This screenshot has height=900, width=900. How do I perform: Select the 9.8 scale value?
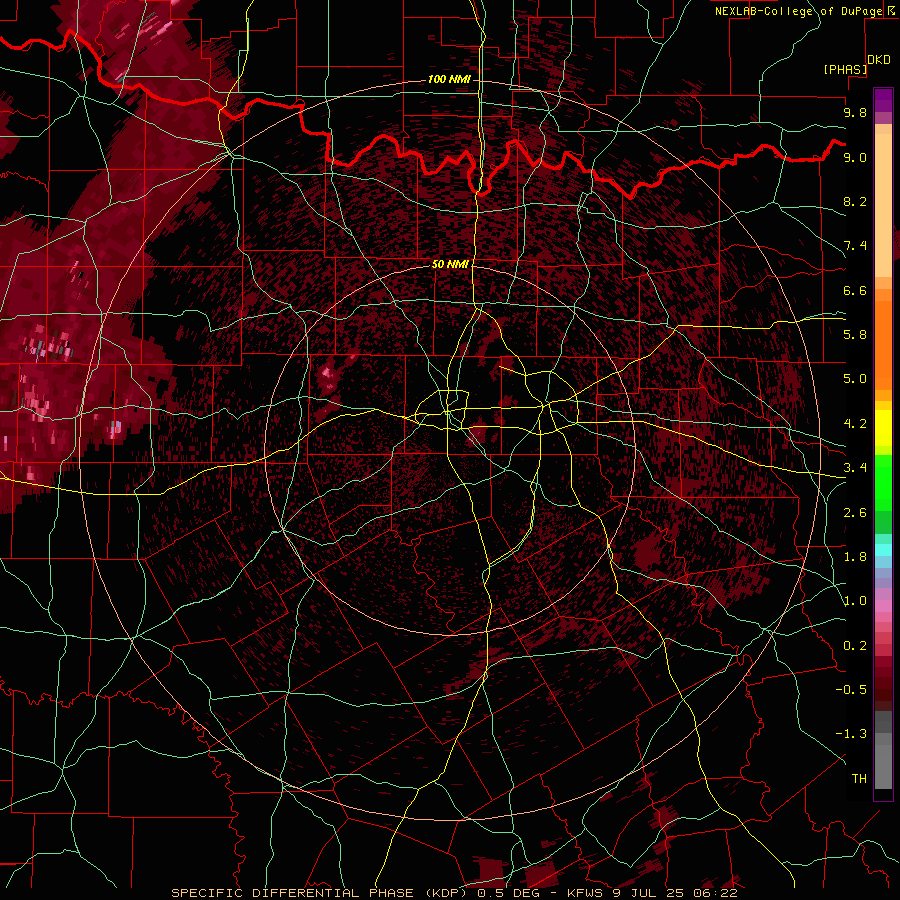coord(855,112)
